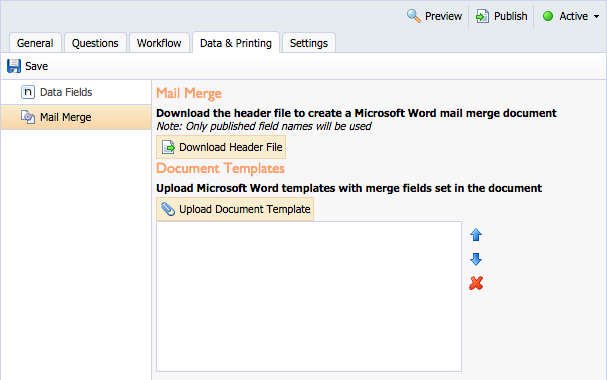
Task: Select Mail Merge in sidebar
Action: (x=76, y=117)
